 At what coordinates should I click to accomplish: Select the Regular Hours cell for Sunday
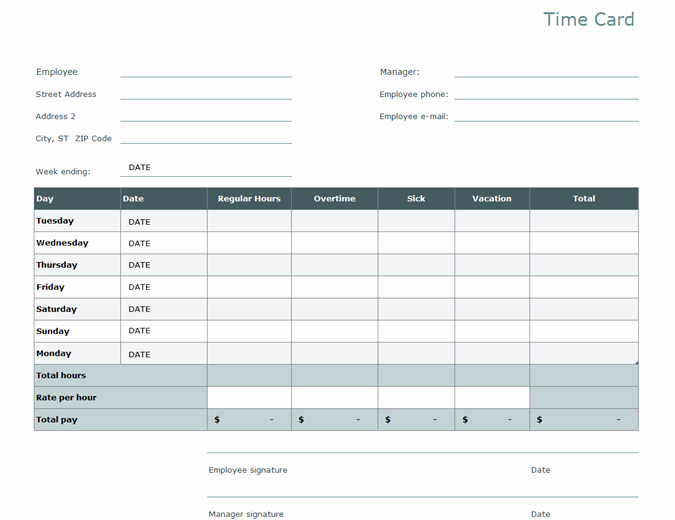(249, 331)
